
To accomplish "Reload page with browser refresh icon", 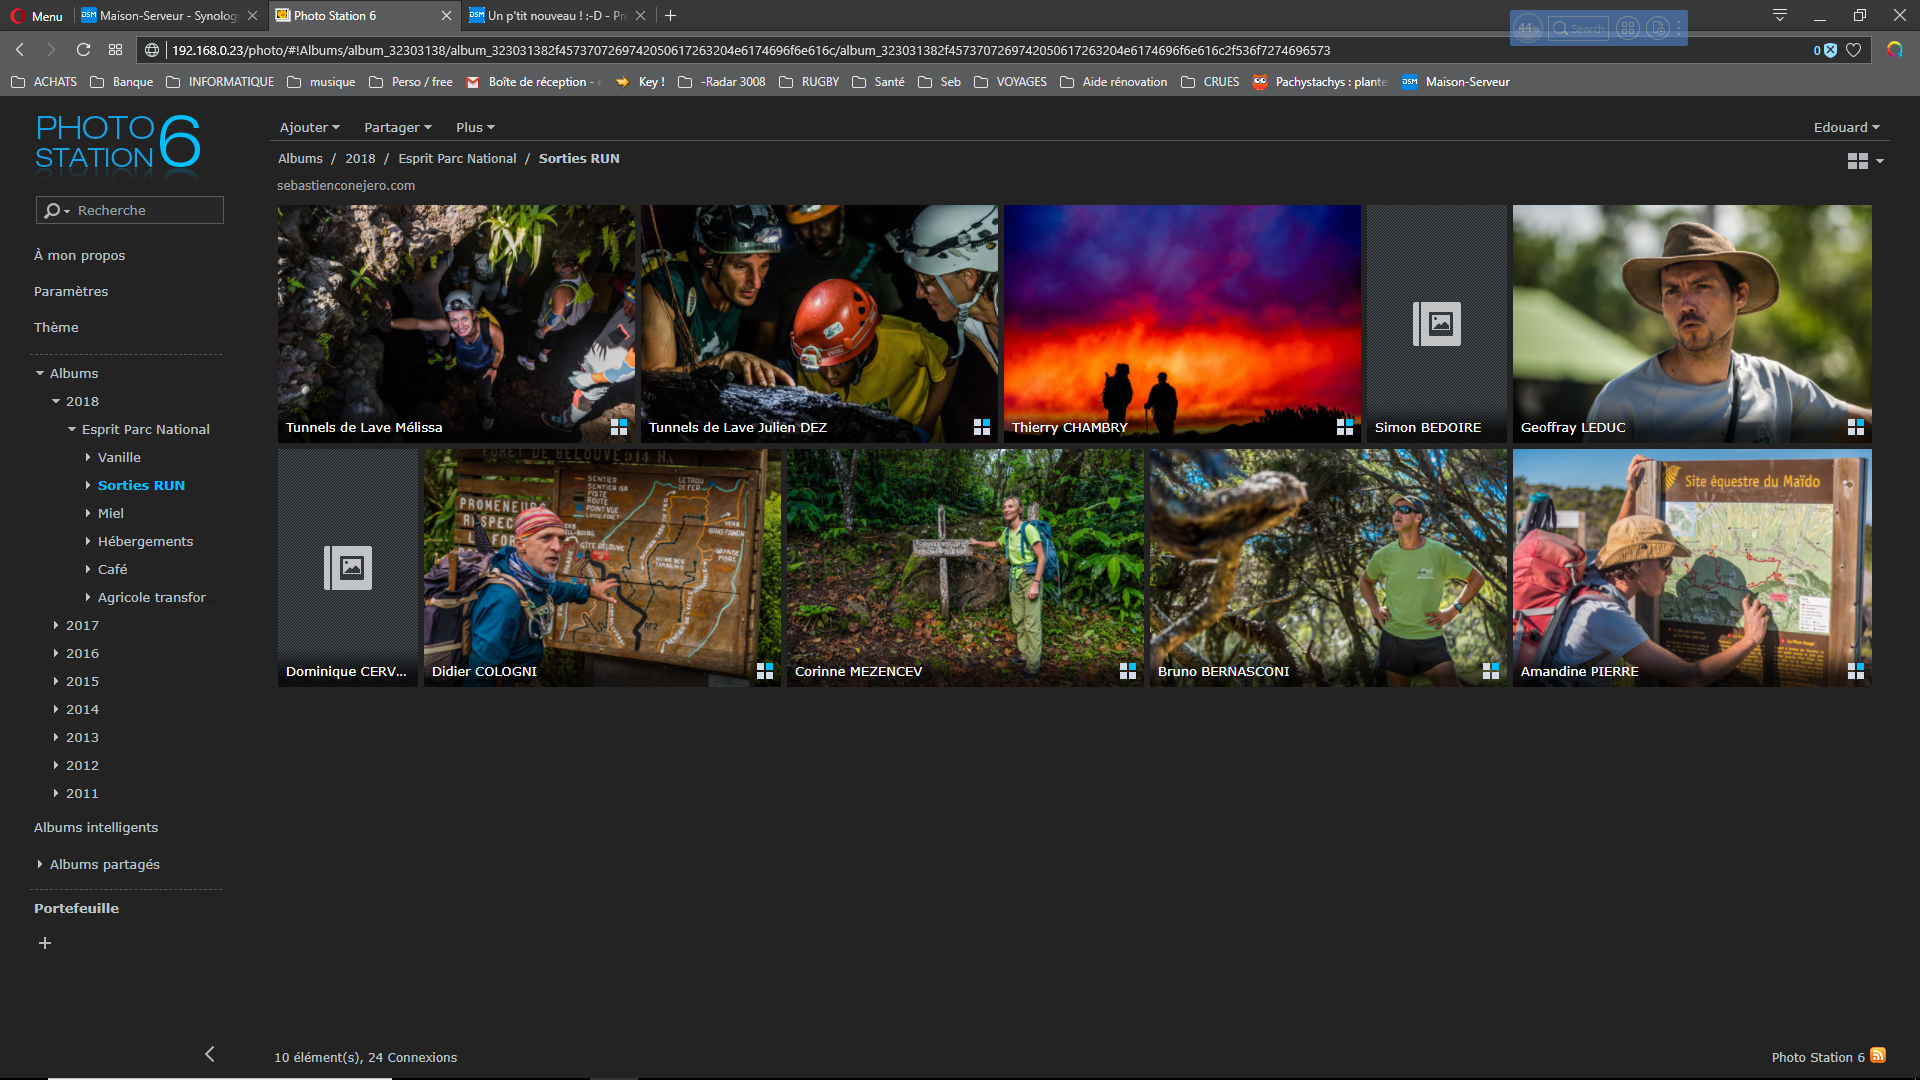I will point(84,50).
